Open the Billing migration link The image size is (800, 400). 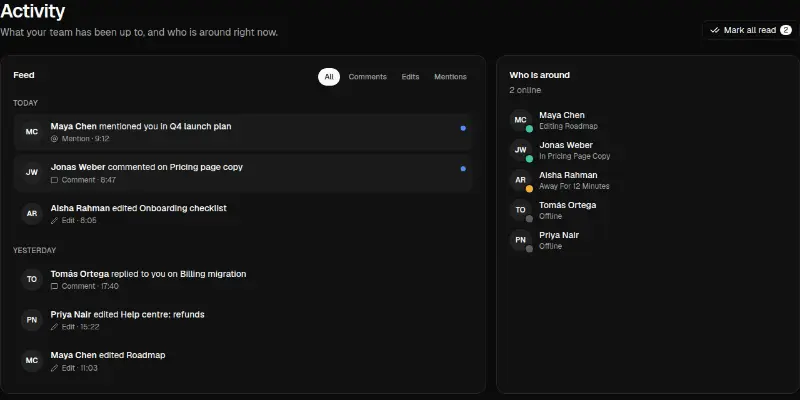(213, 274)
